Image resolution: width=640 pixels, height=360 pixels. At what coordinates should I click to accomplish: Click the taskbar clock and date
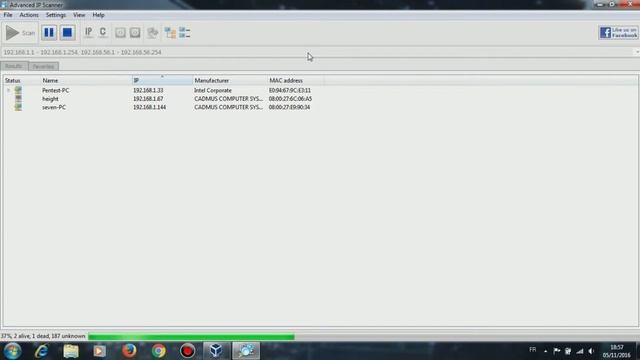(x=616, y=351)
